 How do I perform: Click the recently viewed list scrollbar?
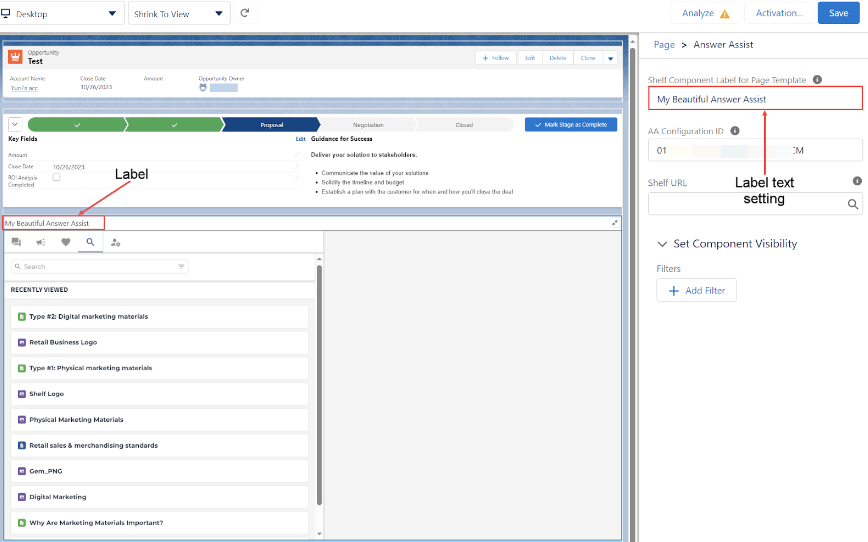319,385
